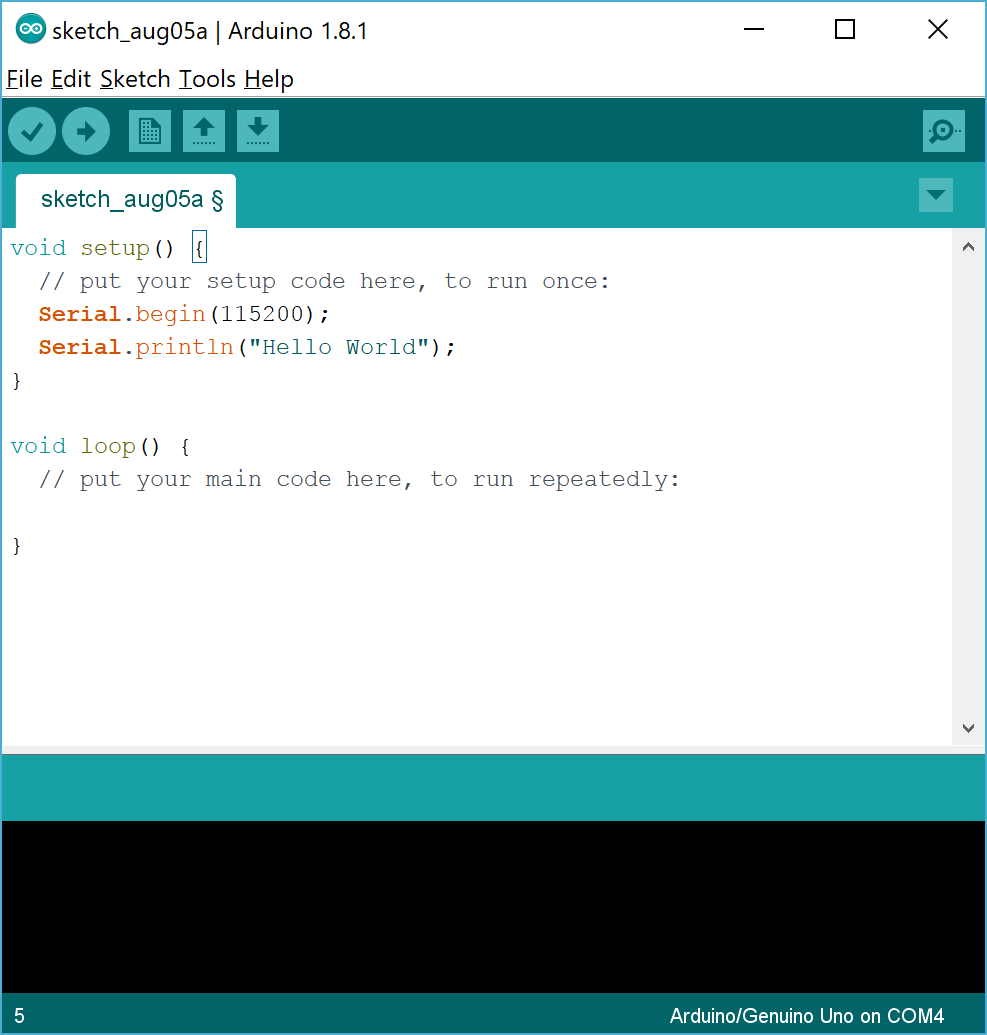
Task: Click the Verify checkmark button
Action: click(32, 131)
